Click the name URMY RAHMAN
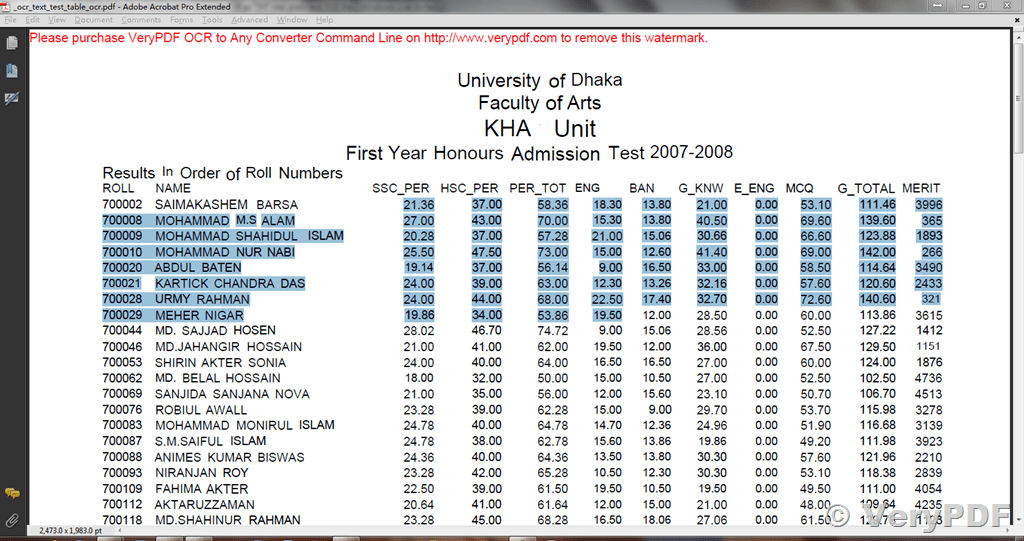 tap(202, 299)
